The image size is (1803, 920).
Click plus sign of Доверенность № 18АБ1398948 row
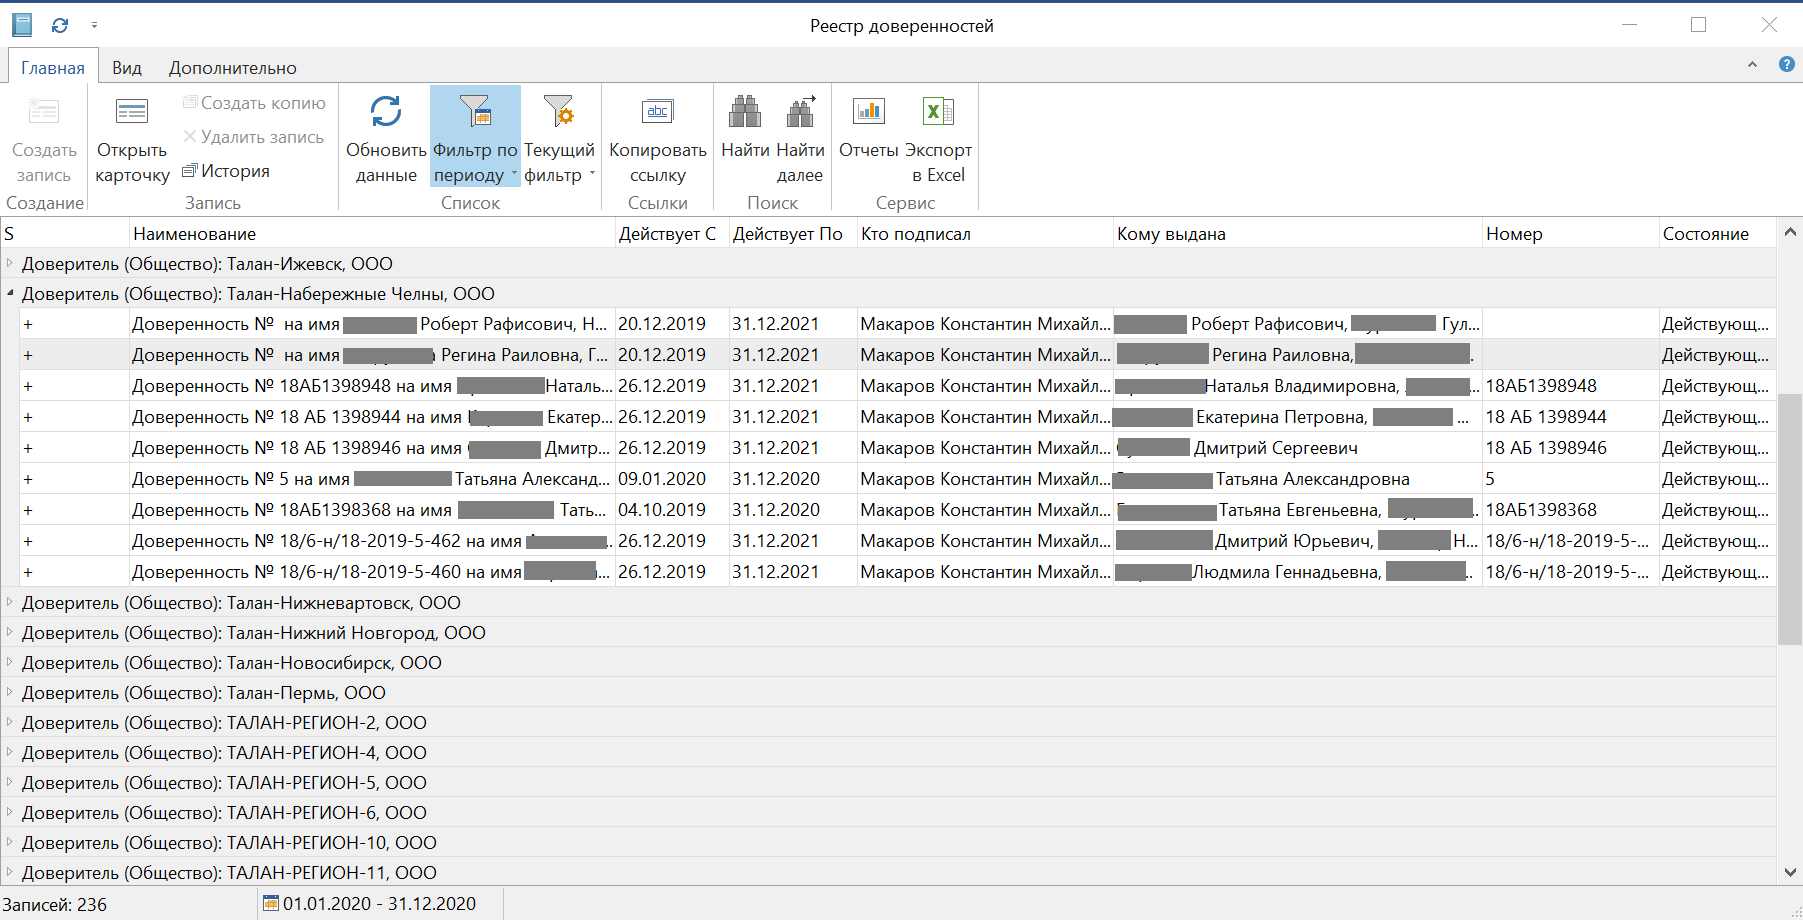(28, 386)
